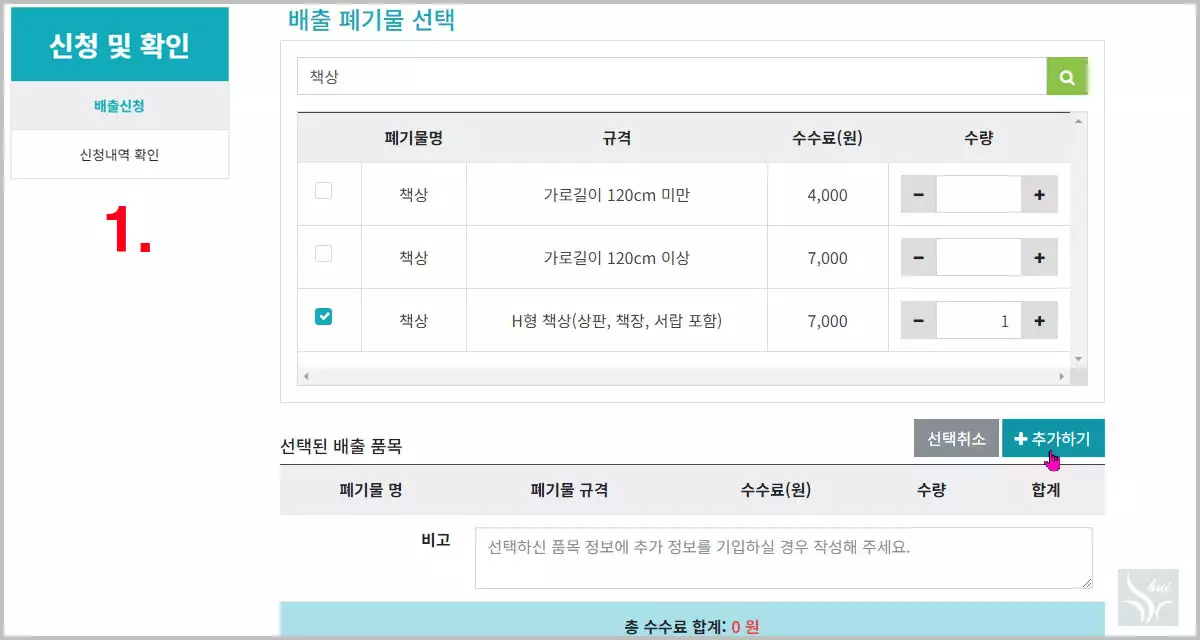Click the plus icon on the 추가하기 button

coord(1022,438)
